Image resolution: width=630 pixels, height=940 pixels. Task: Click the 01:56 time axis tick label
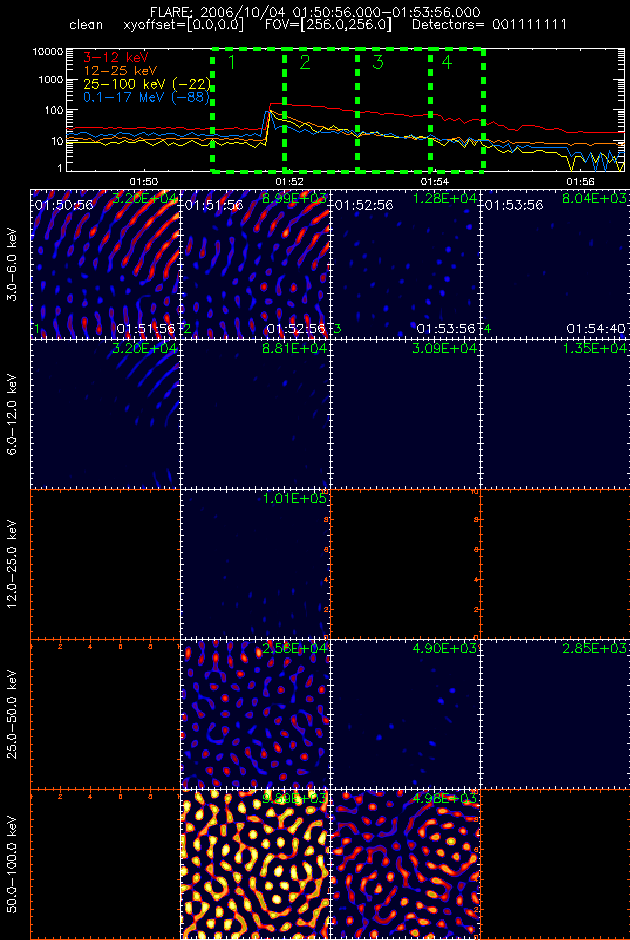pyautogui.click(x=580, y=182)
